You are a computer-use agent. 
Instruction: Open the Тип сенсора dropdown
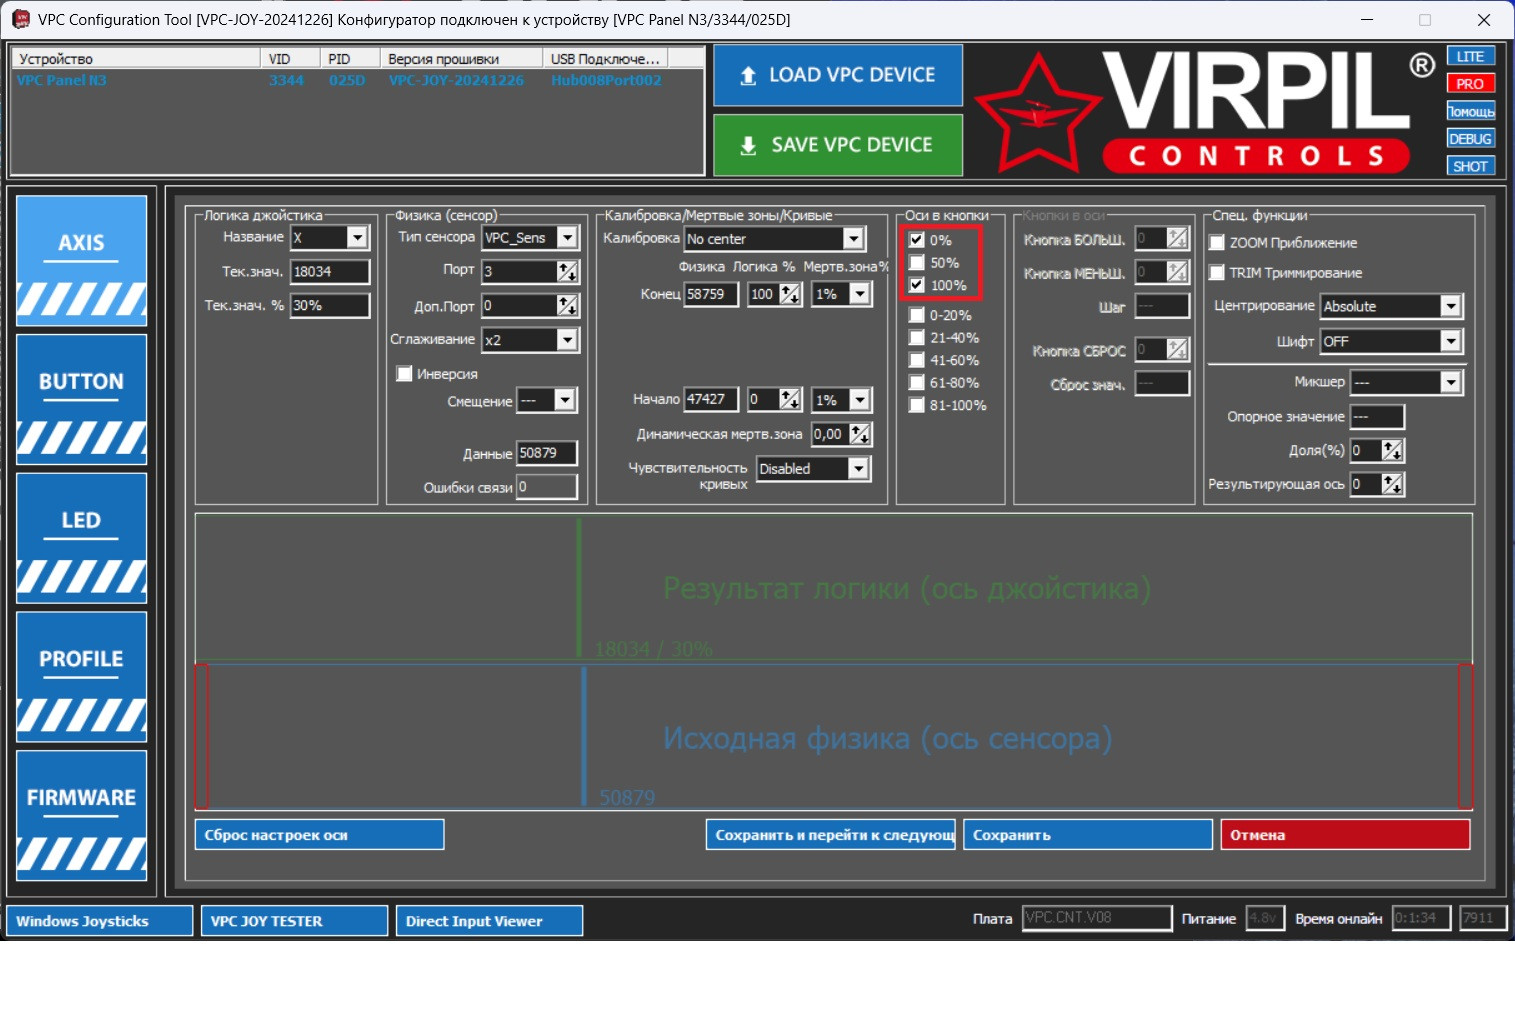[x=567, y=237]
